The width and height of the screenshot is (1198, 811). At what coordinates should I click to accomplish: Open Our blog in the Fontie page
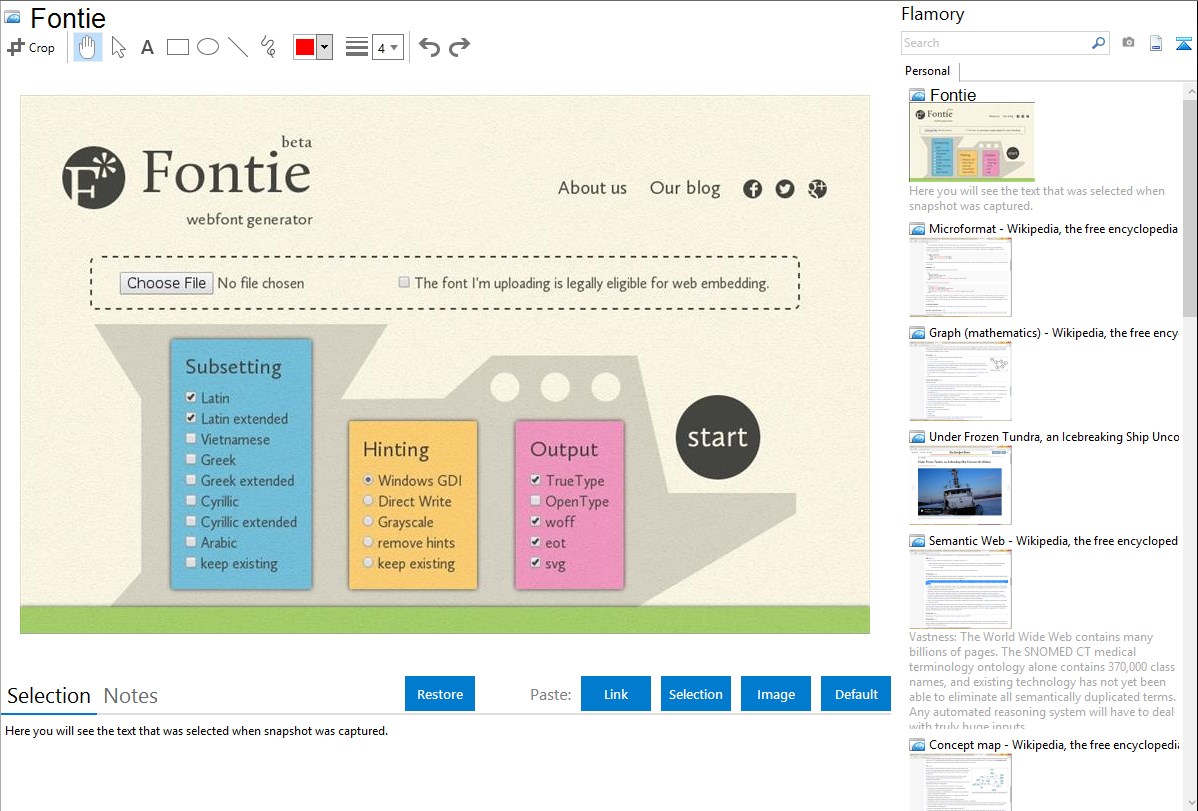coord(685,188)
